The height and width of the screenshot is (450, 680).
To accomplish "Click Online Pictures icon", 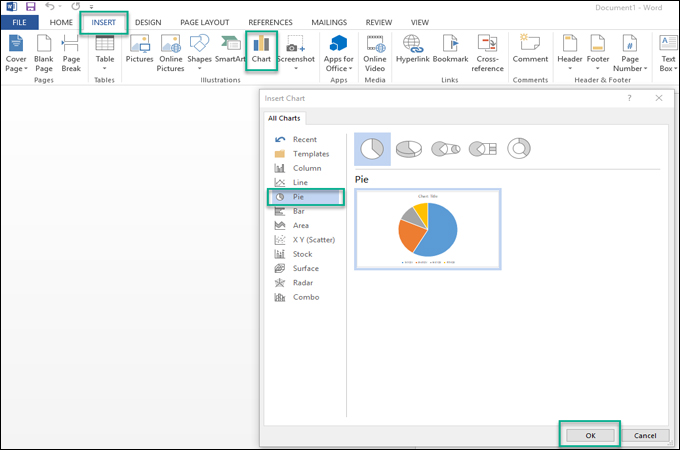I will click(x=170, y=54).
